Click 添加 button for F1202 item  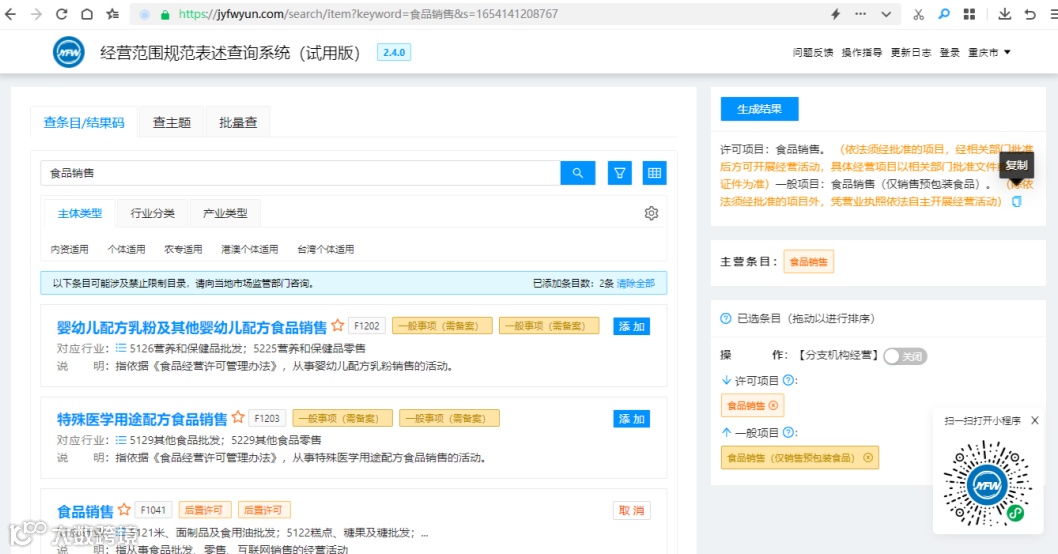[x=632, y=327]
